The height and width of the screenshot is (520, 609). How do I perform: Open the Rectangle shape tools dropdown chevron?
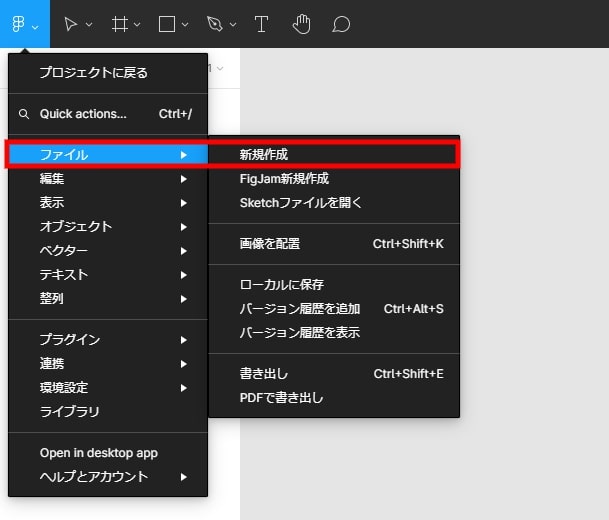(x=185, y=24)
